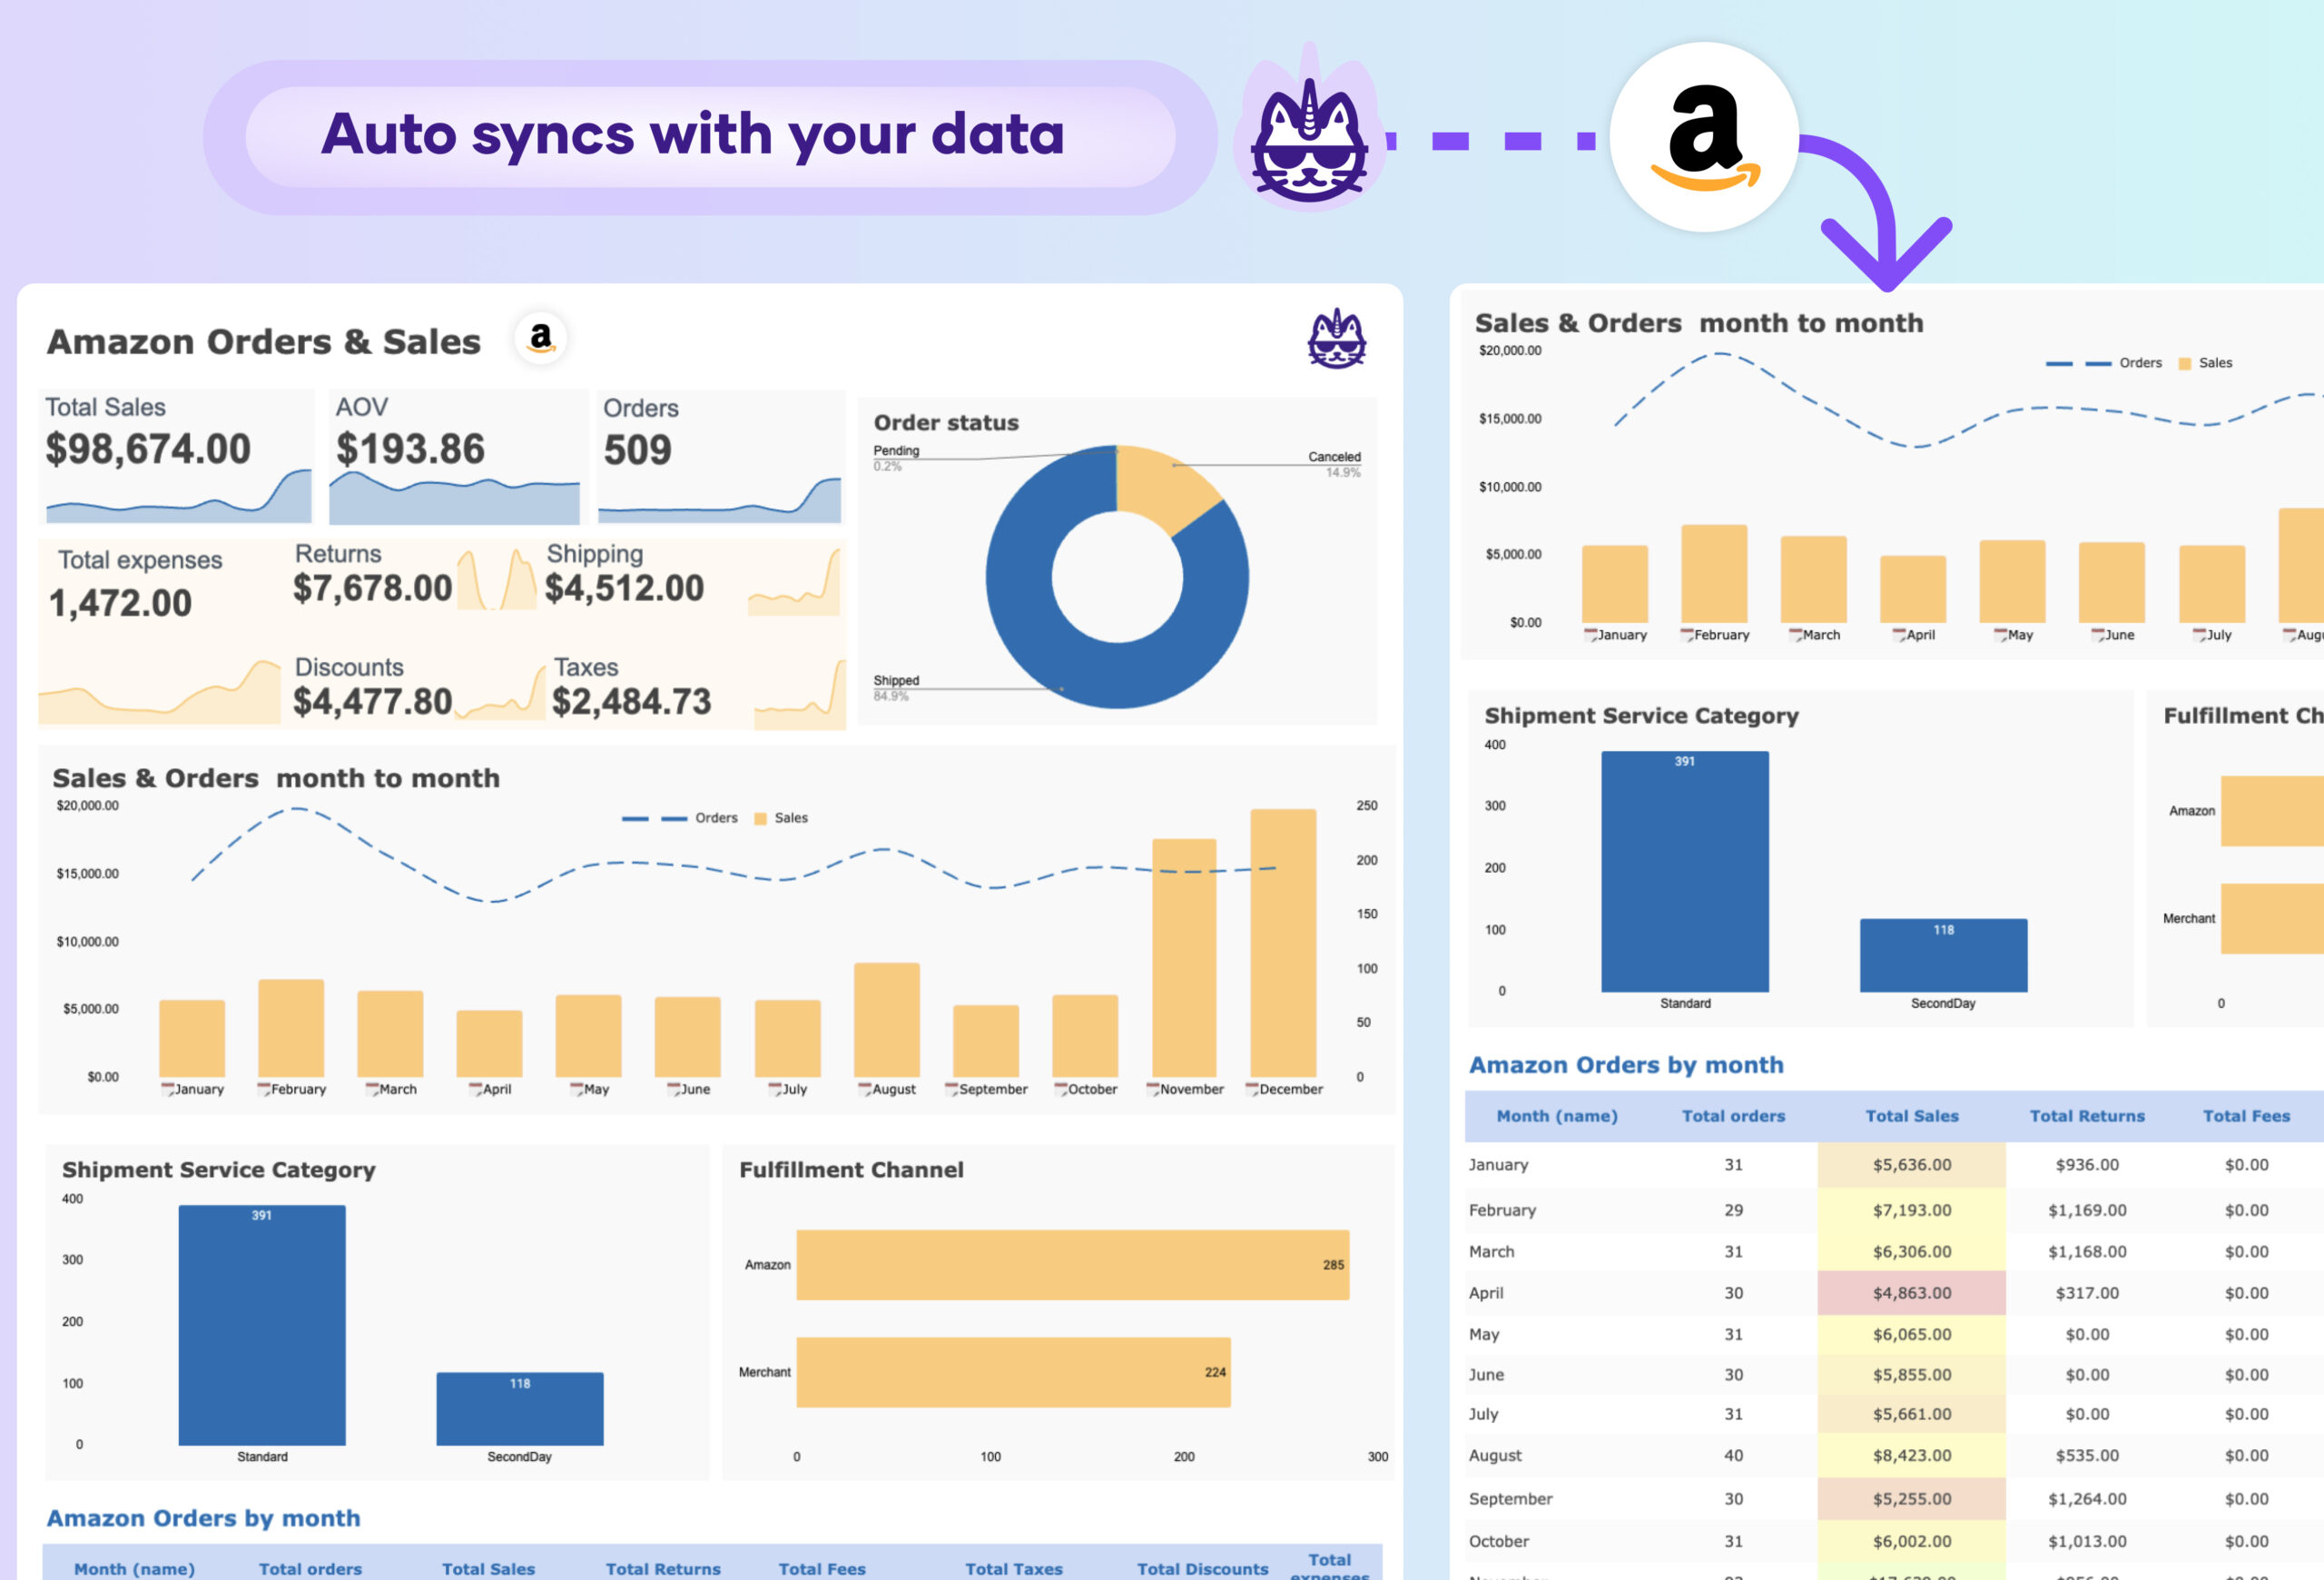Select the highlighted April Total Sales cell
The image size is (2324, 1580).
[x=1912, y=1292]
